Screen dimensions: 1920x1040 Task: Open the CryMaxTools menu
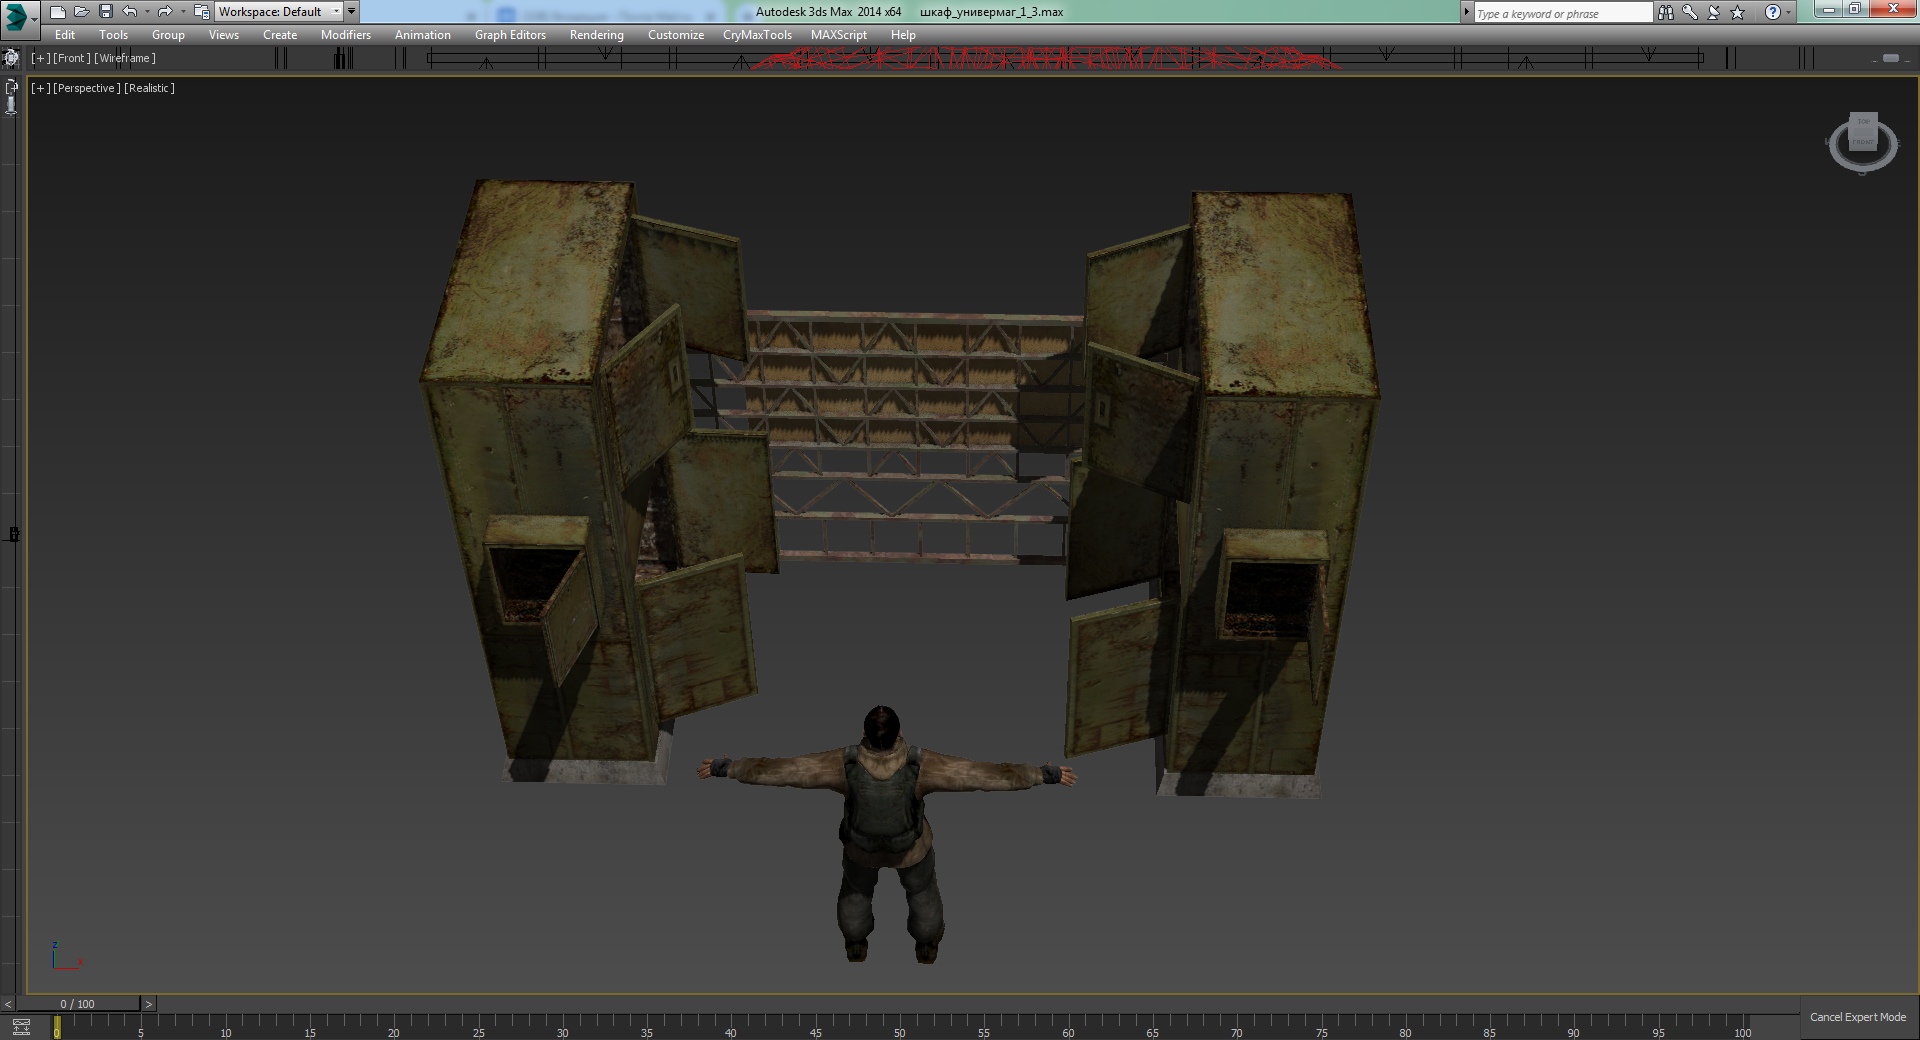(x=757, y=35)
